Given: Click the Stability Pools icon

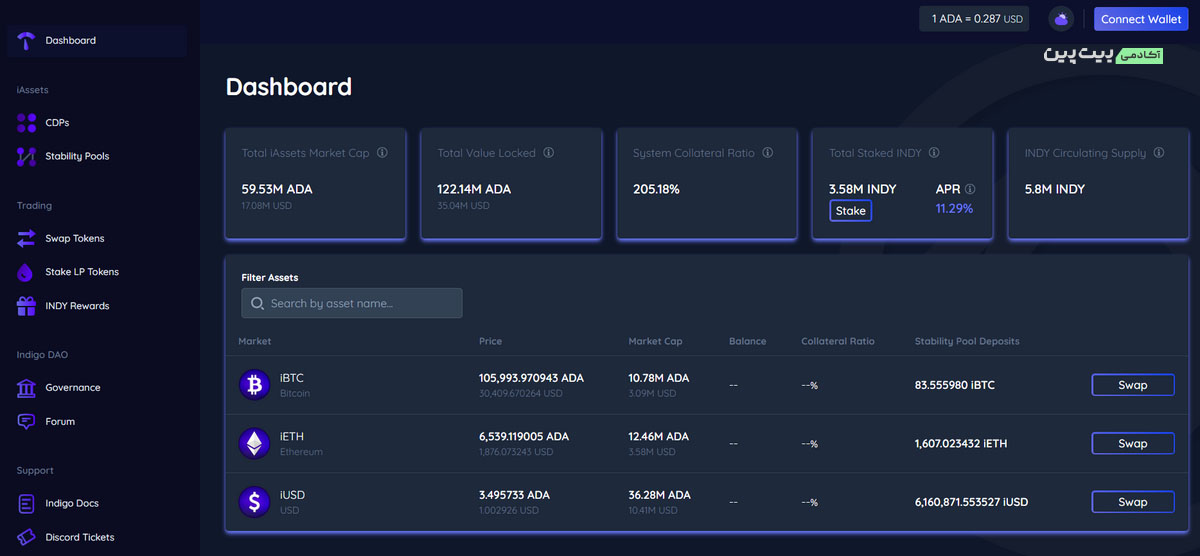Looking at the screenshot, I should (27, 156).
